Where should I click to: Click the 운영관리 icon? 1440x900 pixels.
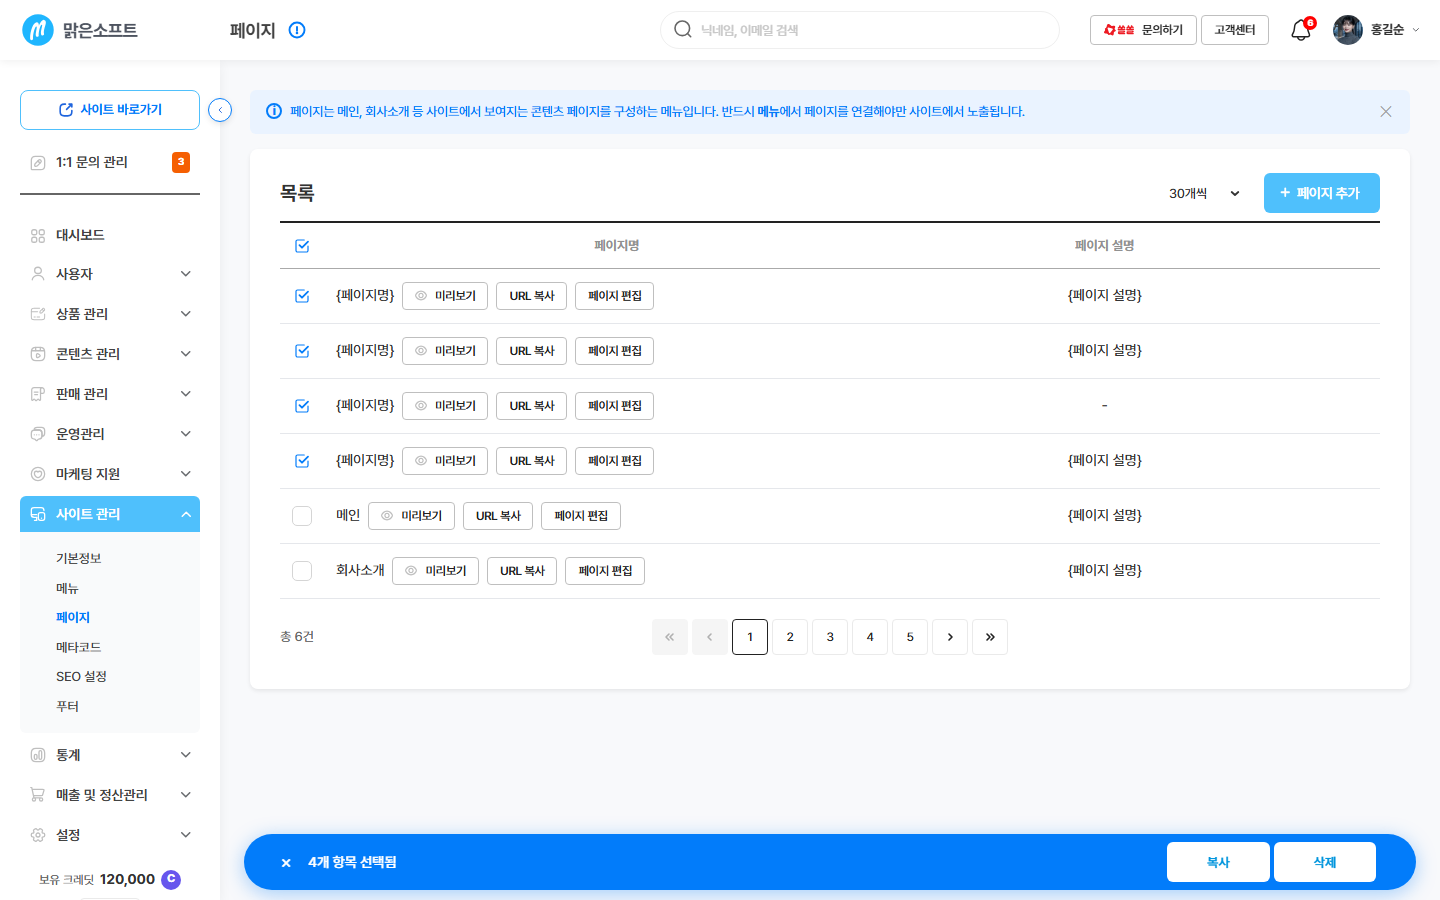pyautogui.click(x=38, y=433)
